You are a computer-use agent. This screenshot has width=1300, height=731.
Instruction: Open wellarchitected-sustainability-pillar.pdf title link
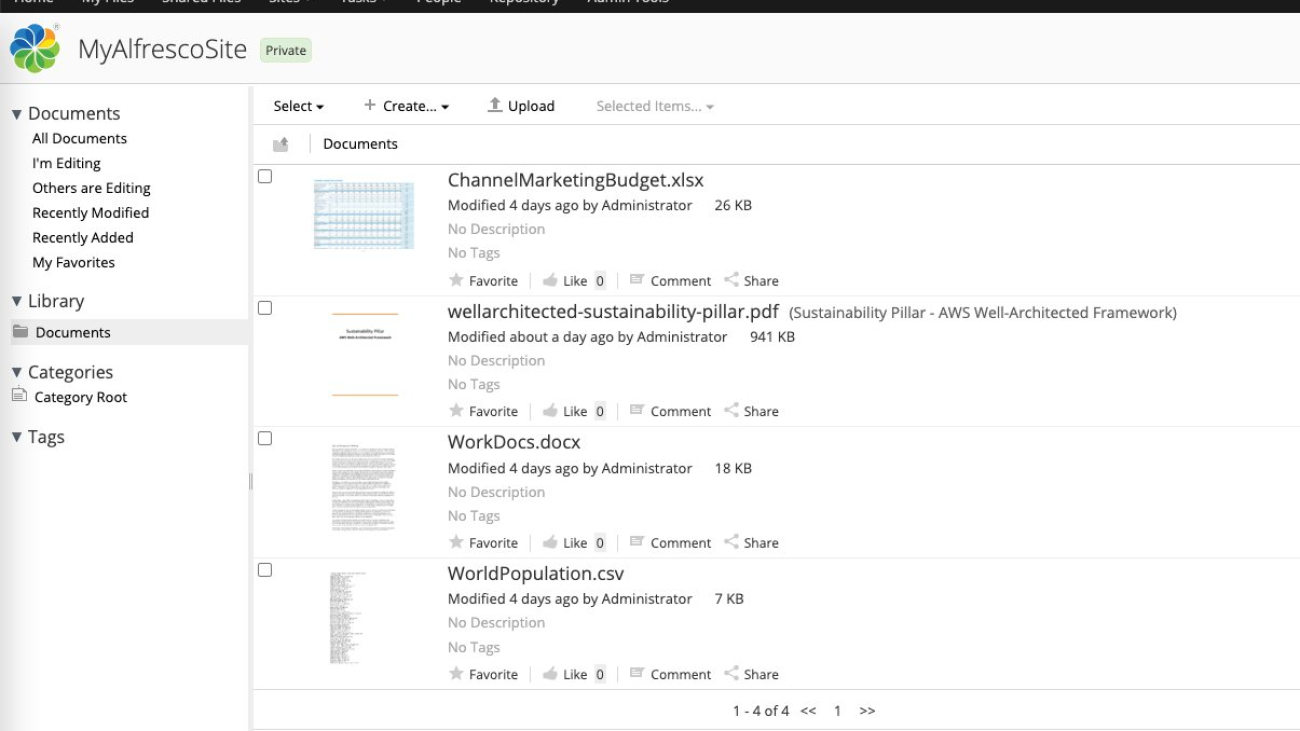(613, 312)
